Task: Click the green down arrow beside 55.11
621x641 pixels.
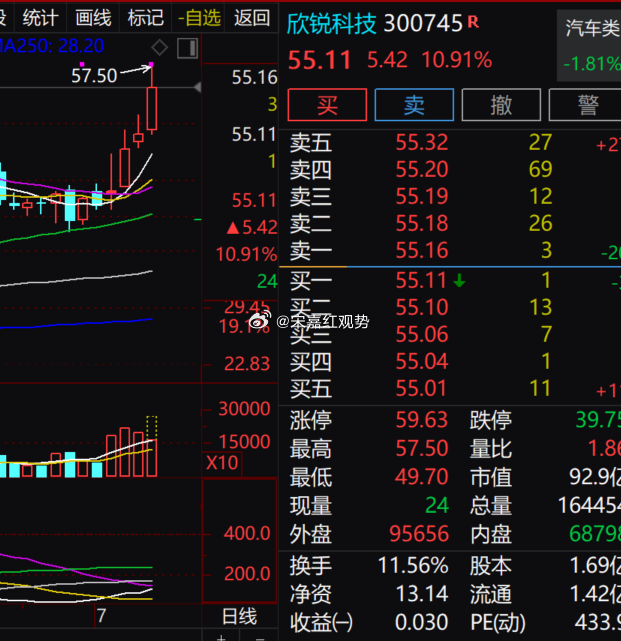Action: pos(460,280)
